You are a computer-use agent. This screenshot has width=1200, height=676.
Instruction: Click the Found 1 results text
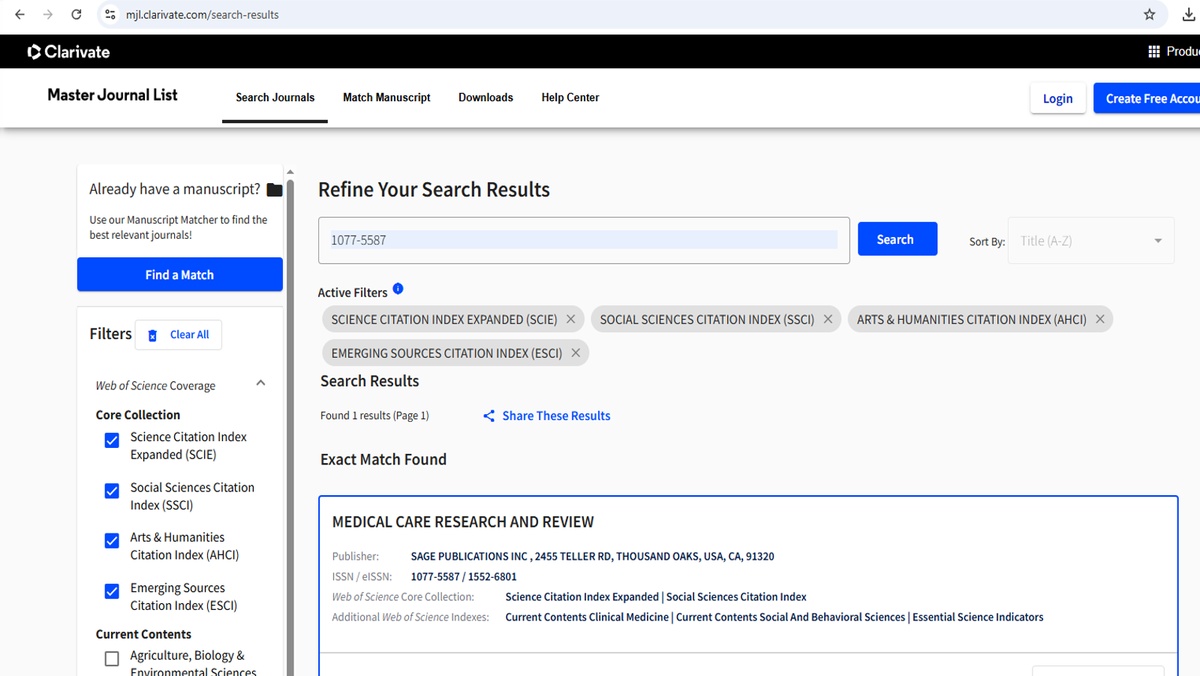pyautogui.click(x=374, y=416)
